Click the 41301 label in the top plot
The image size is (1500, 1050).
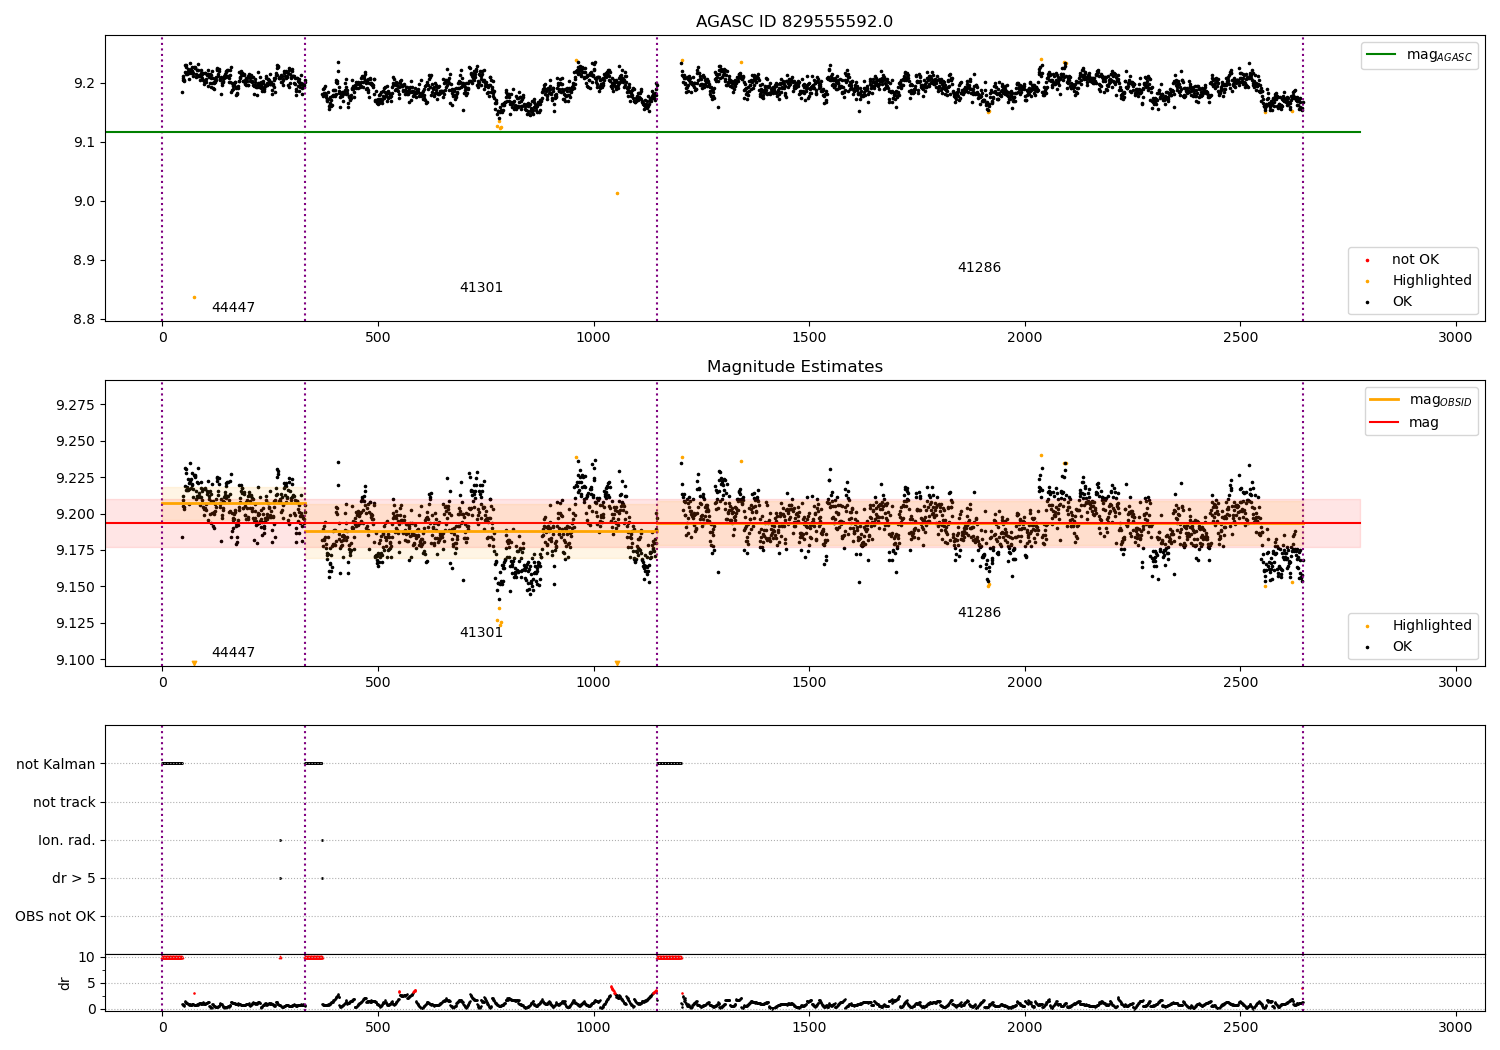click(481, 288)
